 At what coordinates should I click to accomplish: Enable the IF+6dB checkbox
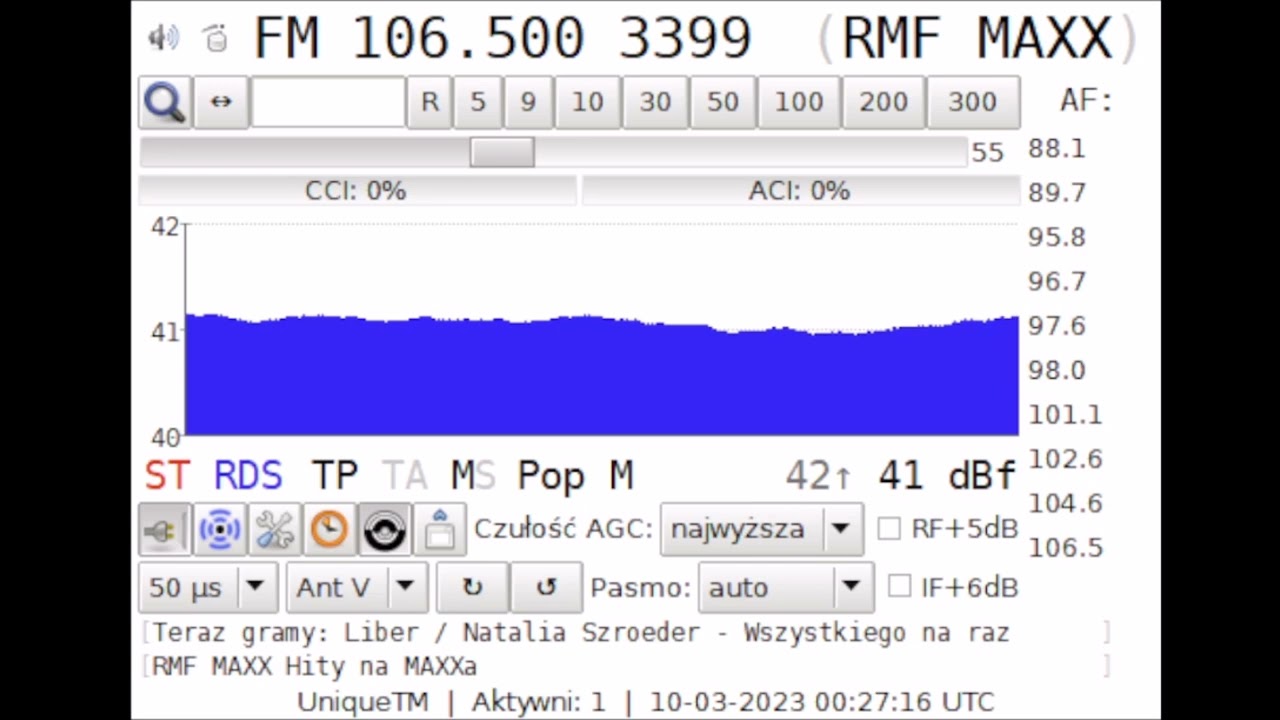point(899,587)
